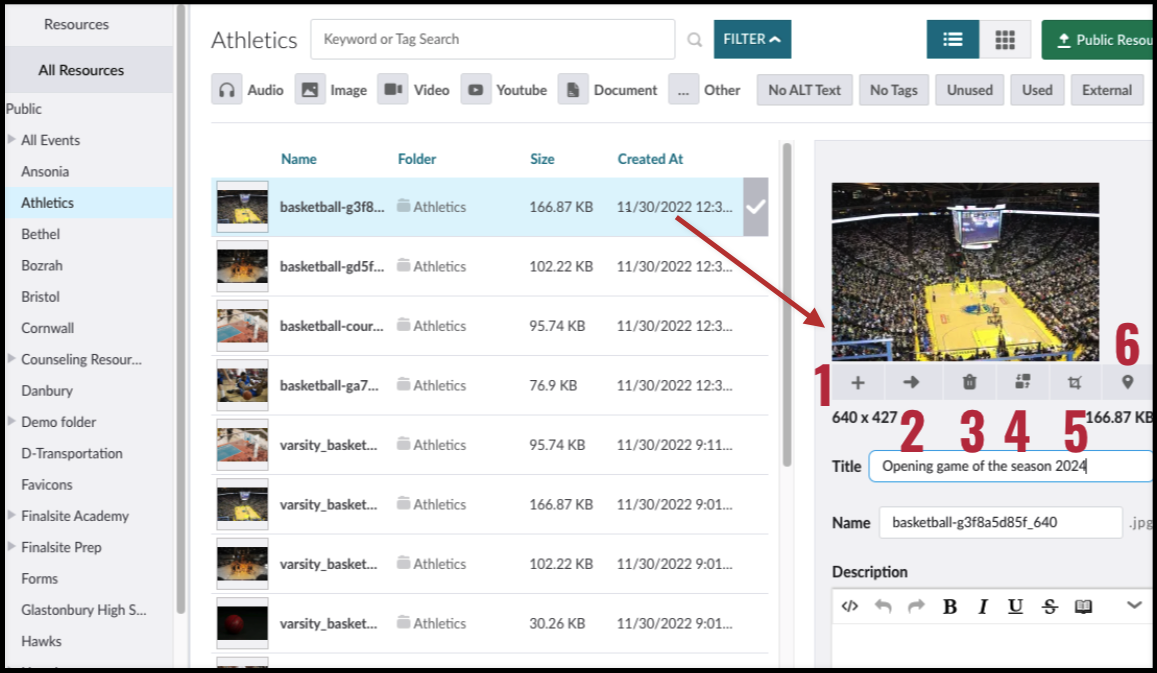Click the trash delete icon
The height and width of the screenshot is (673, 1157).
coord(969,382)
